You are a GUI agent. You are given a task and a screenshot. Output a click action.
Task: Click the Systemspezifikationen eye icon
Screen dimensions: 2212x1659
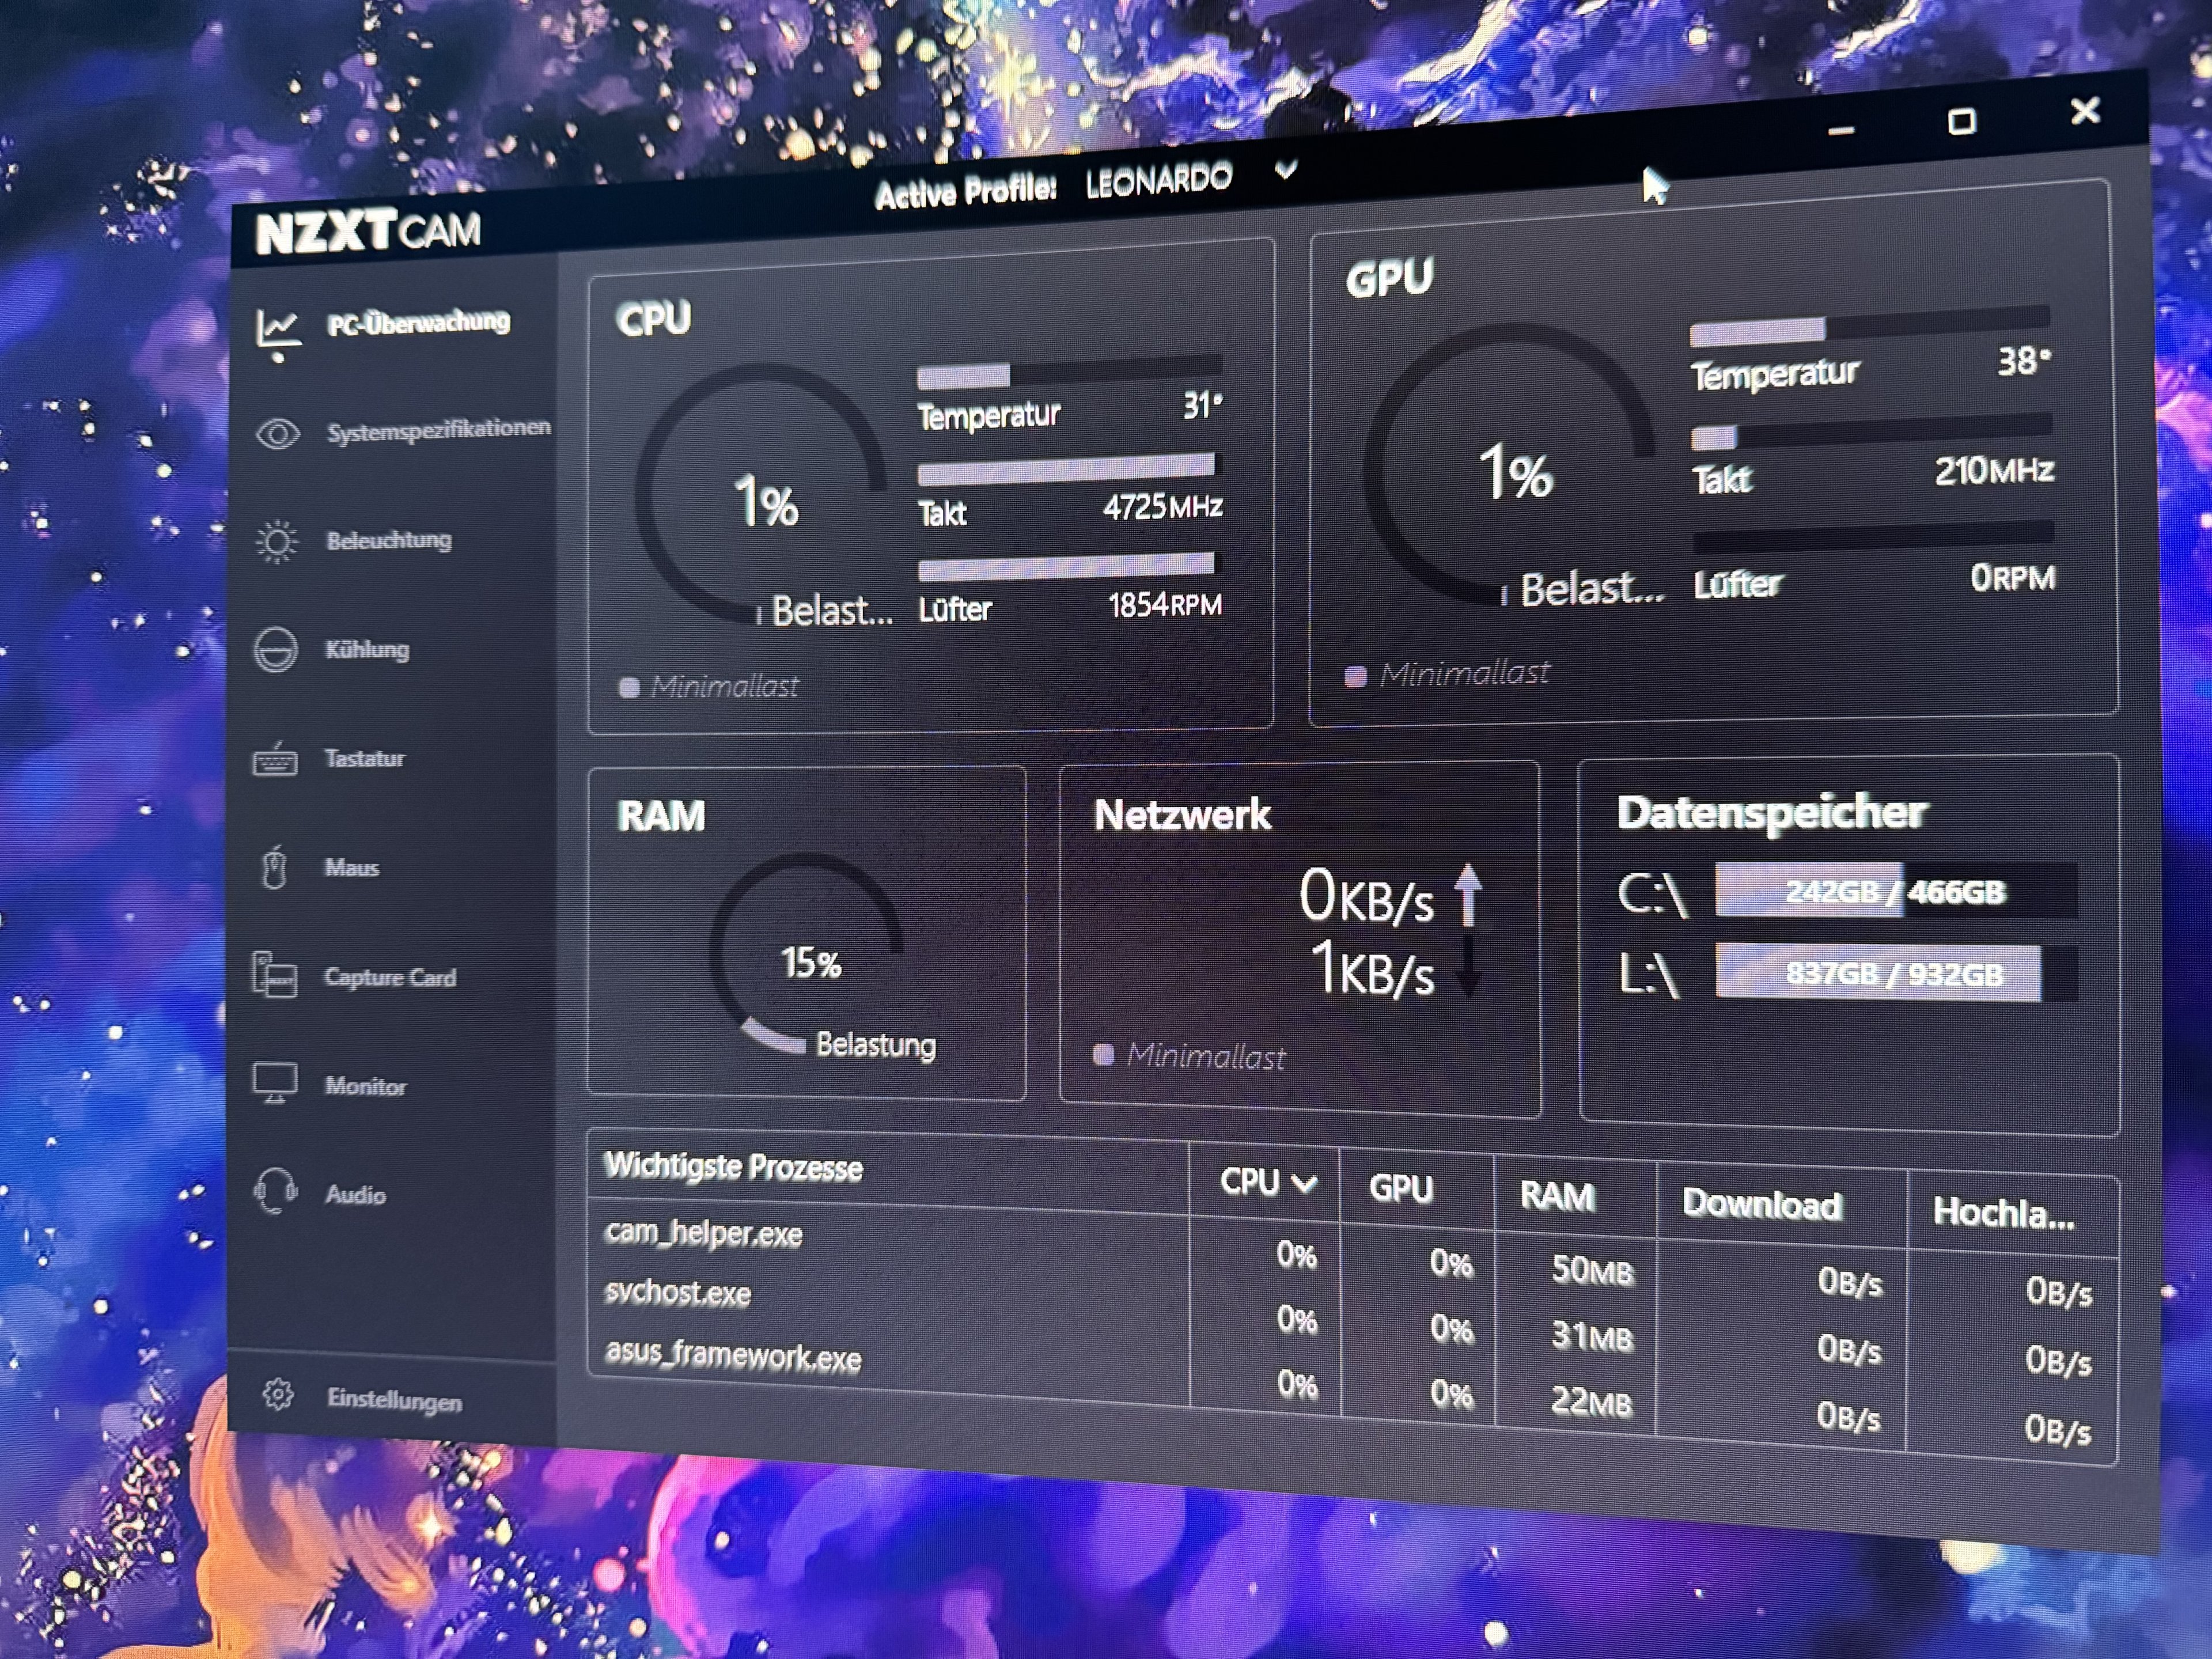(277, 434)
